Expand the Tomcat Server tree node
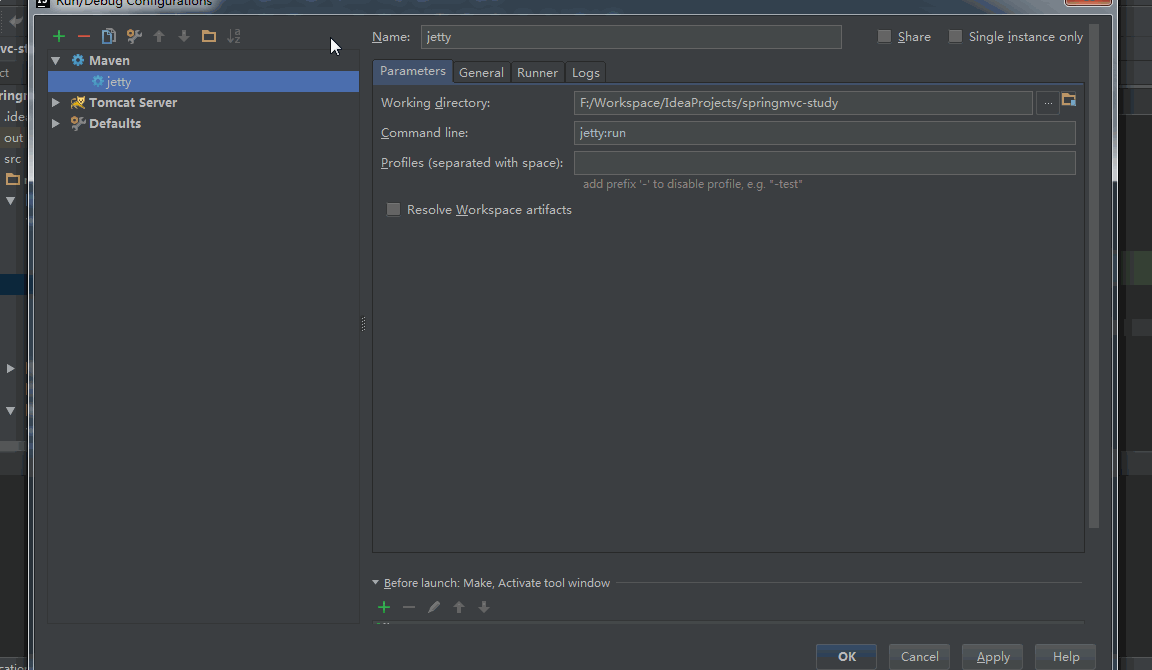The height and width of the screenshot is (670, 1152). (x=56, y=103)
